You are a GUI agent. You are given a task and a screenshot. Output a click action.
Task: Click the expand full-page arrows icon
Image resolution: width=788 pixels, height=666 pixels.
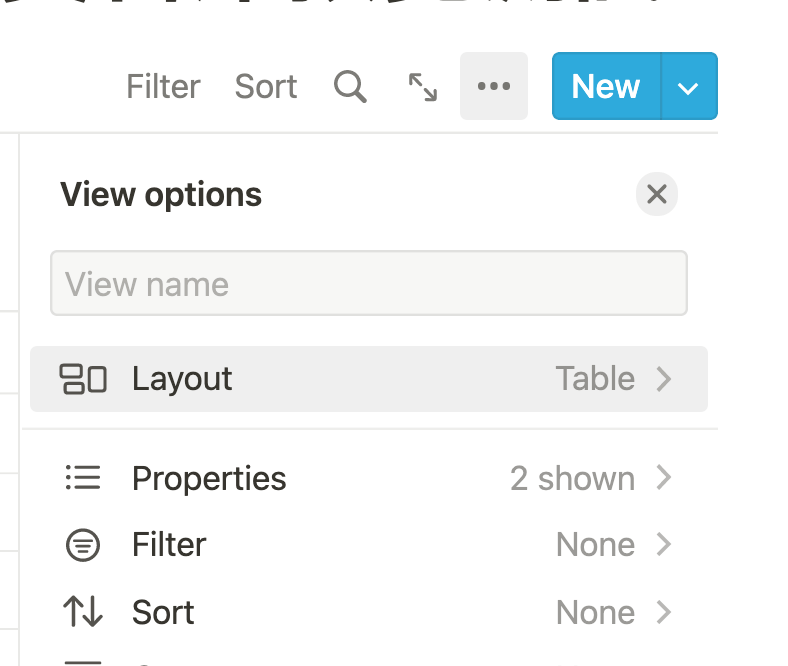423,87
